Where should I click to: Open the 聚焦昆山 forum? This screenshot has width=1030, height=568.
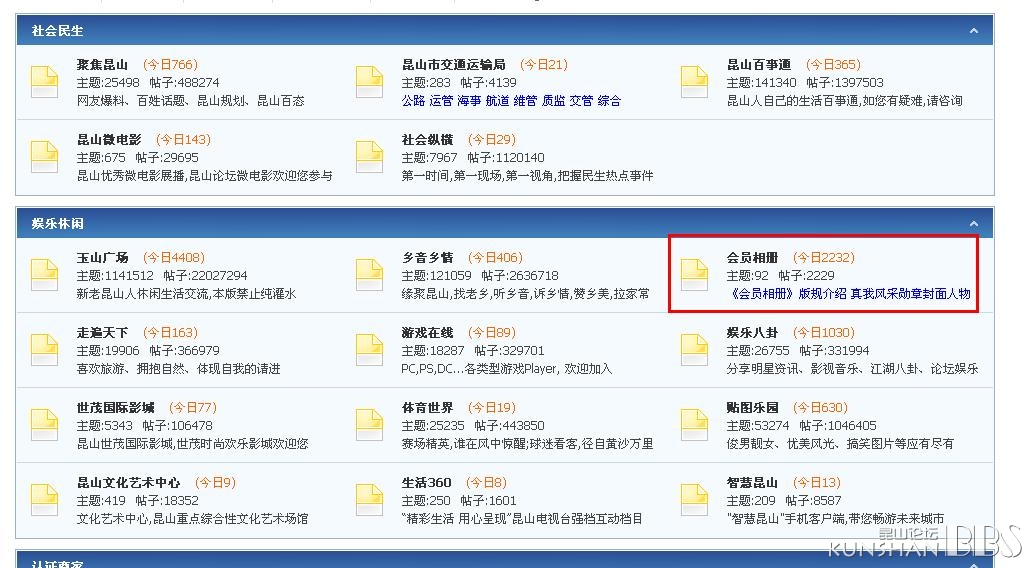[x=102, y=64]
